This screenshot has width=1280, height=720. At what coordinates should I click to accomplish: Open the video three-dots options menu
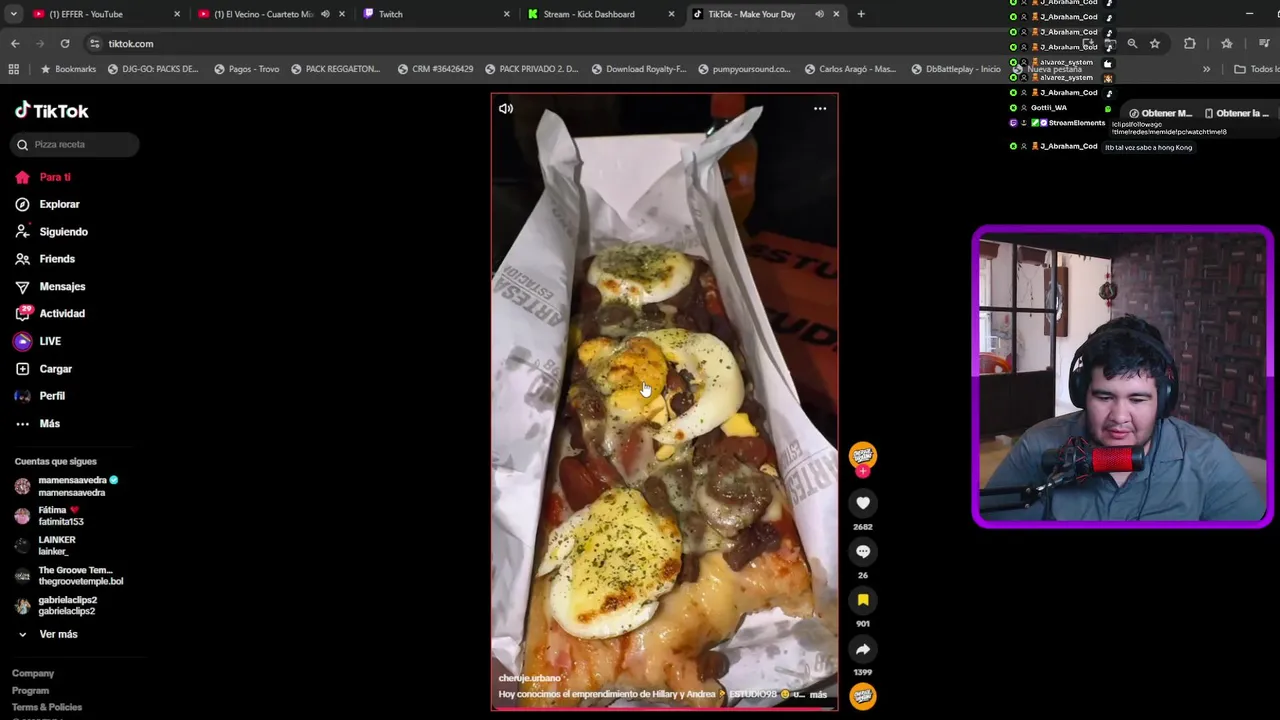pos(820,108)
